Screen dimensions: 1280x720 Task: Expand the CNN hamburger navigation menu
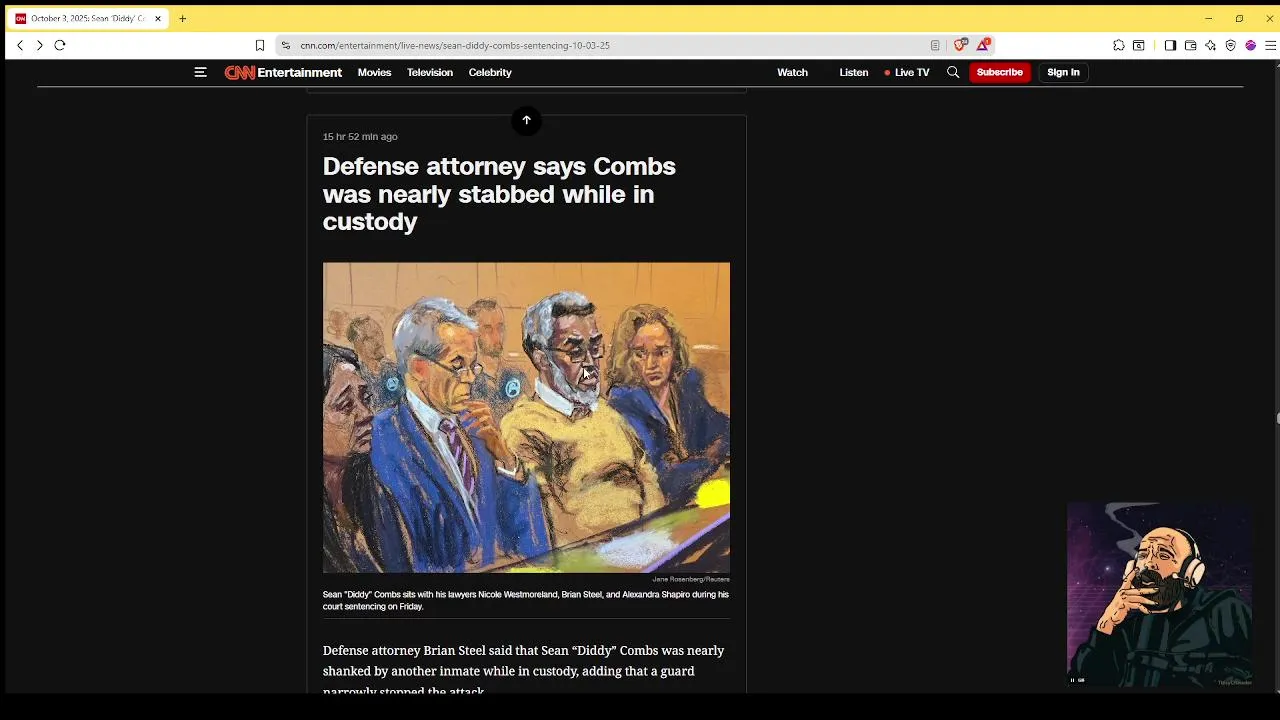201,72
